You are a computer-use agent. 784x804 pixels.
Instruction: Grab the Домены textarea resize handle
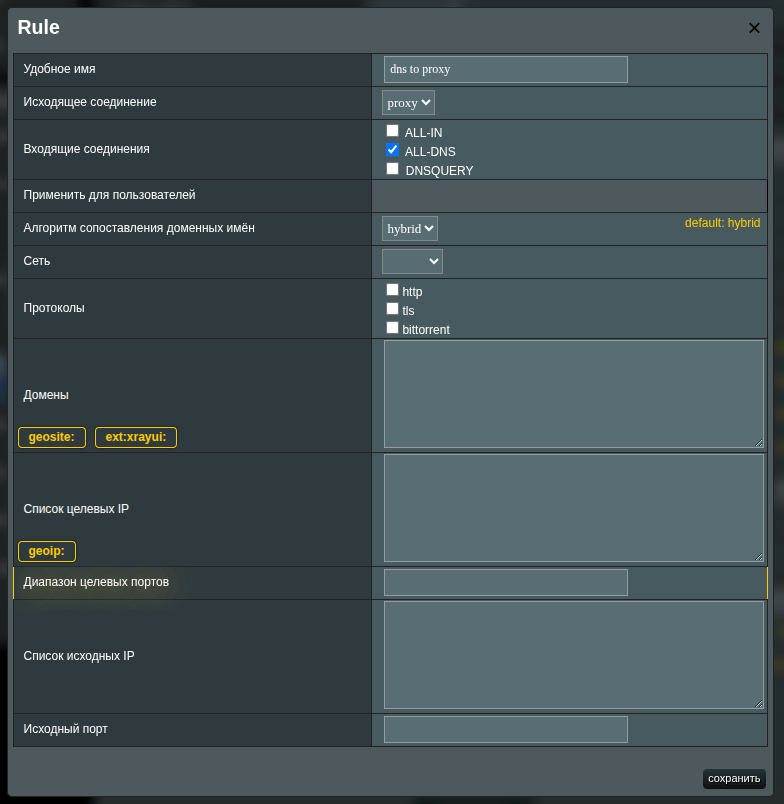[759, 443]
